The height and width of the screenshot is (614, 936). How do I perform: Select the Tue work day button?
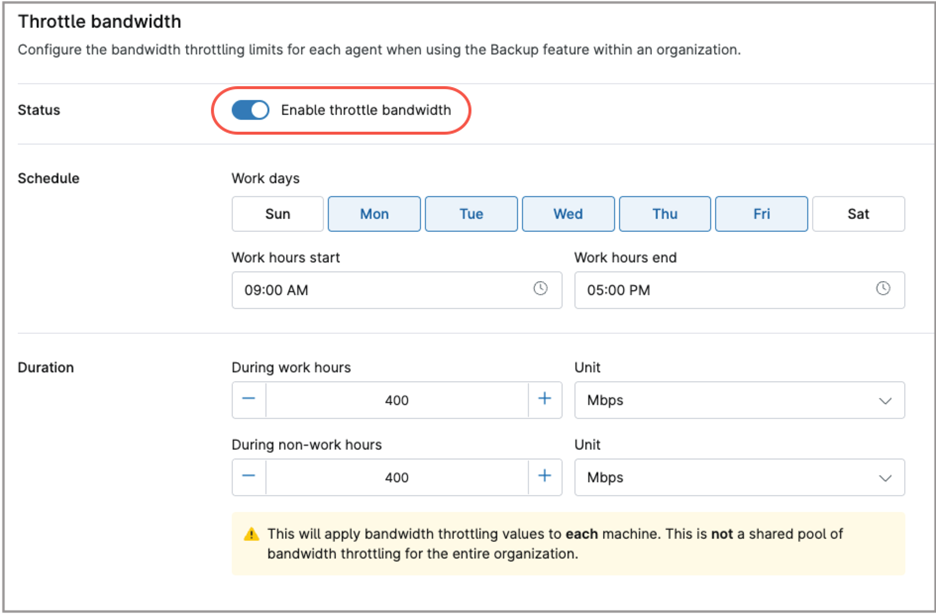471,213
